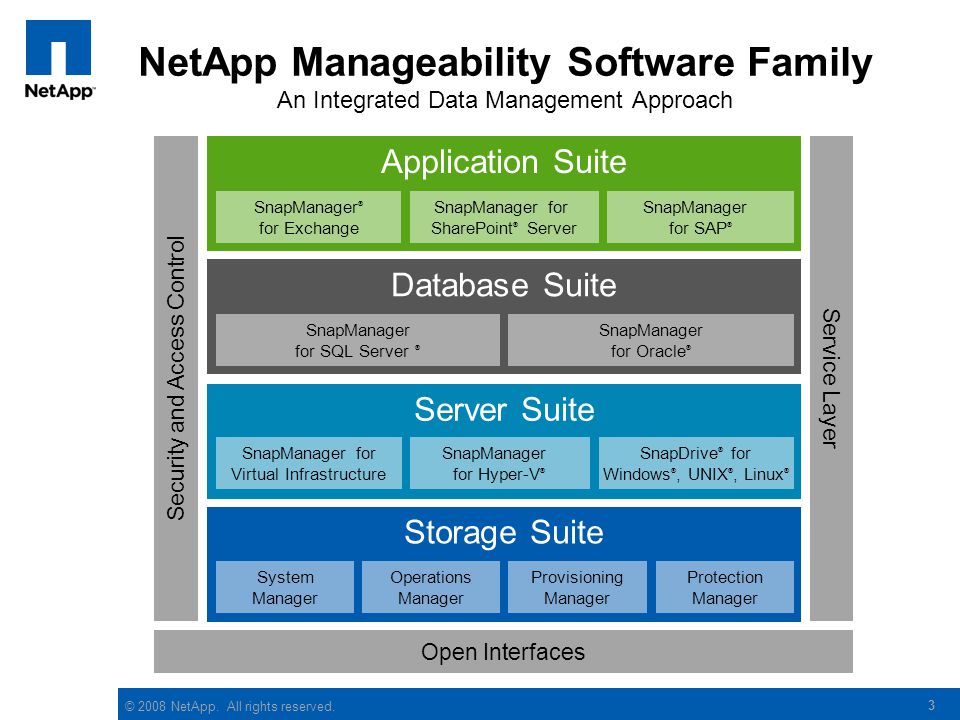Select the SnapManager for SharePoint Server box
The height and width of the screenshot is (720, 960).
[504, 217]
